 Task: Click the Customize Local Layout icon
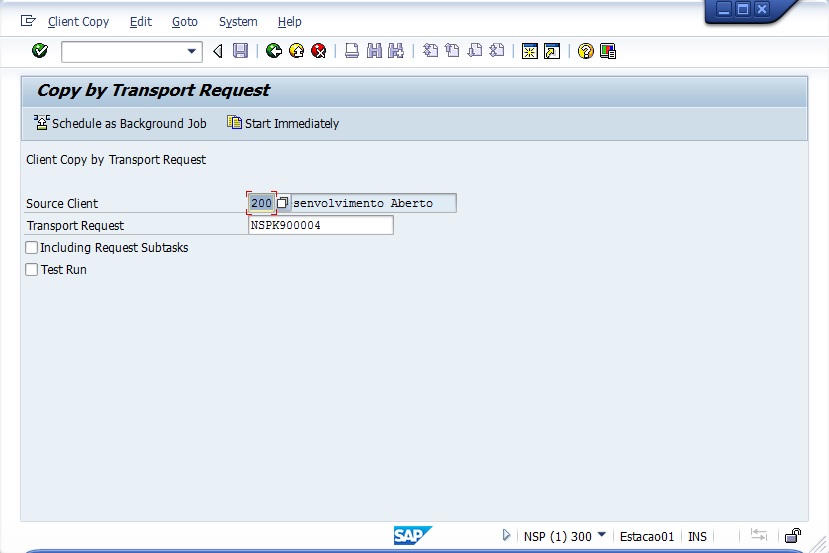pos(608,51)
